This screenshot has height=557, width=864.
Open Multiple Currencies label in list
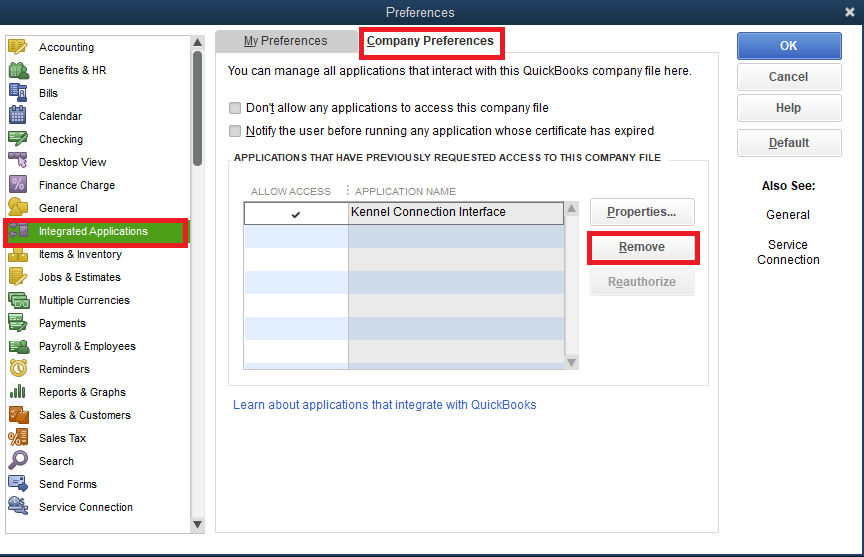coord(84,300)
